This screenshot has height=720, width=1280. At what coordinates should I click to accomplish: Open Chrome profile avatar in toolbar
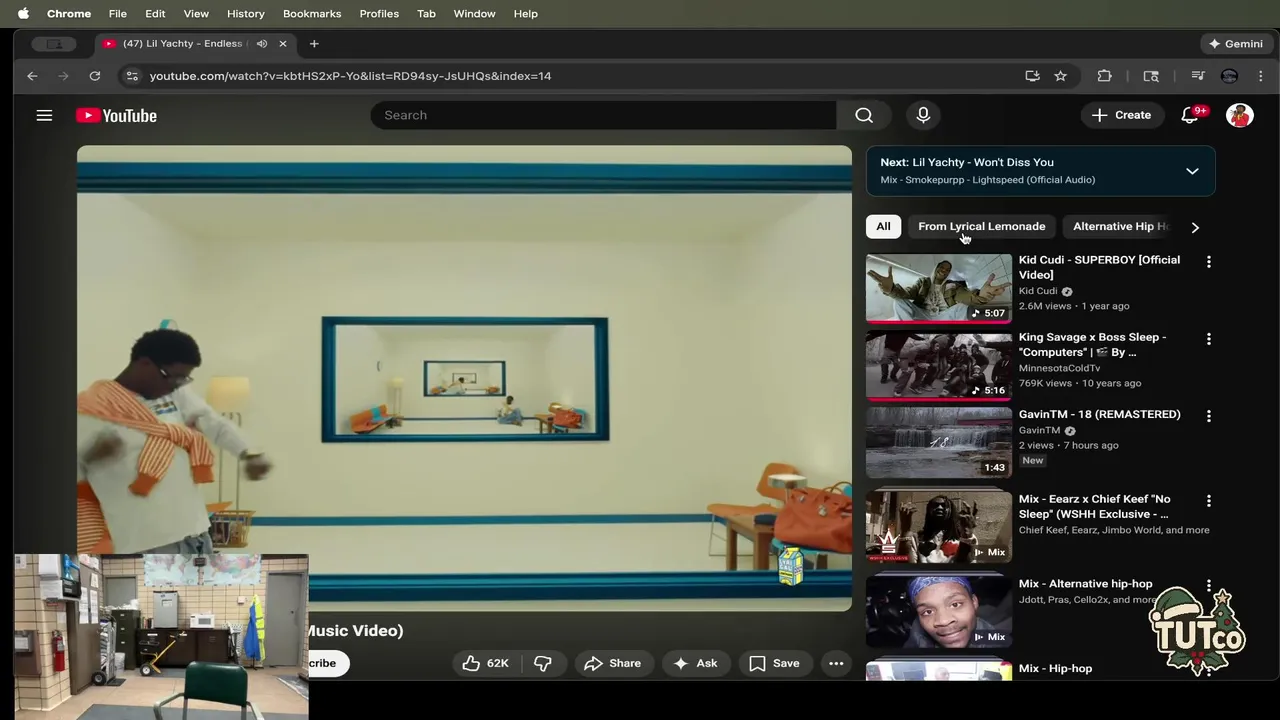pyautogui.click(x=1229, y=76)
